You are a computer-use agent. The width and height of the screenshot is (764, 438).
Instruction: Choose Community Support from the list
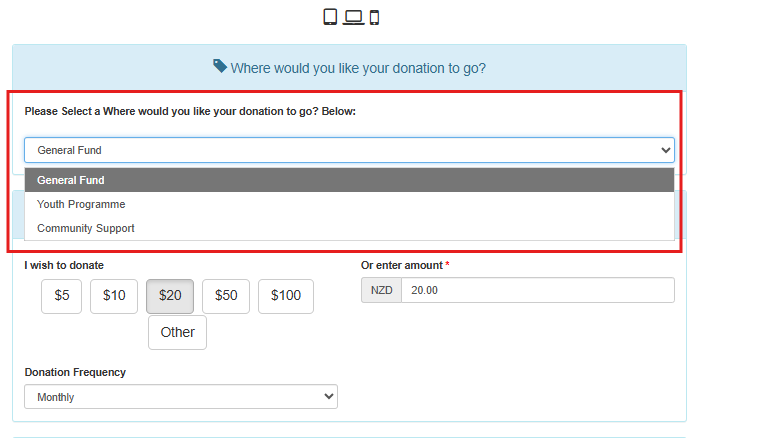click(x=349, y=228)
